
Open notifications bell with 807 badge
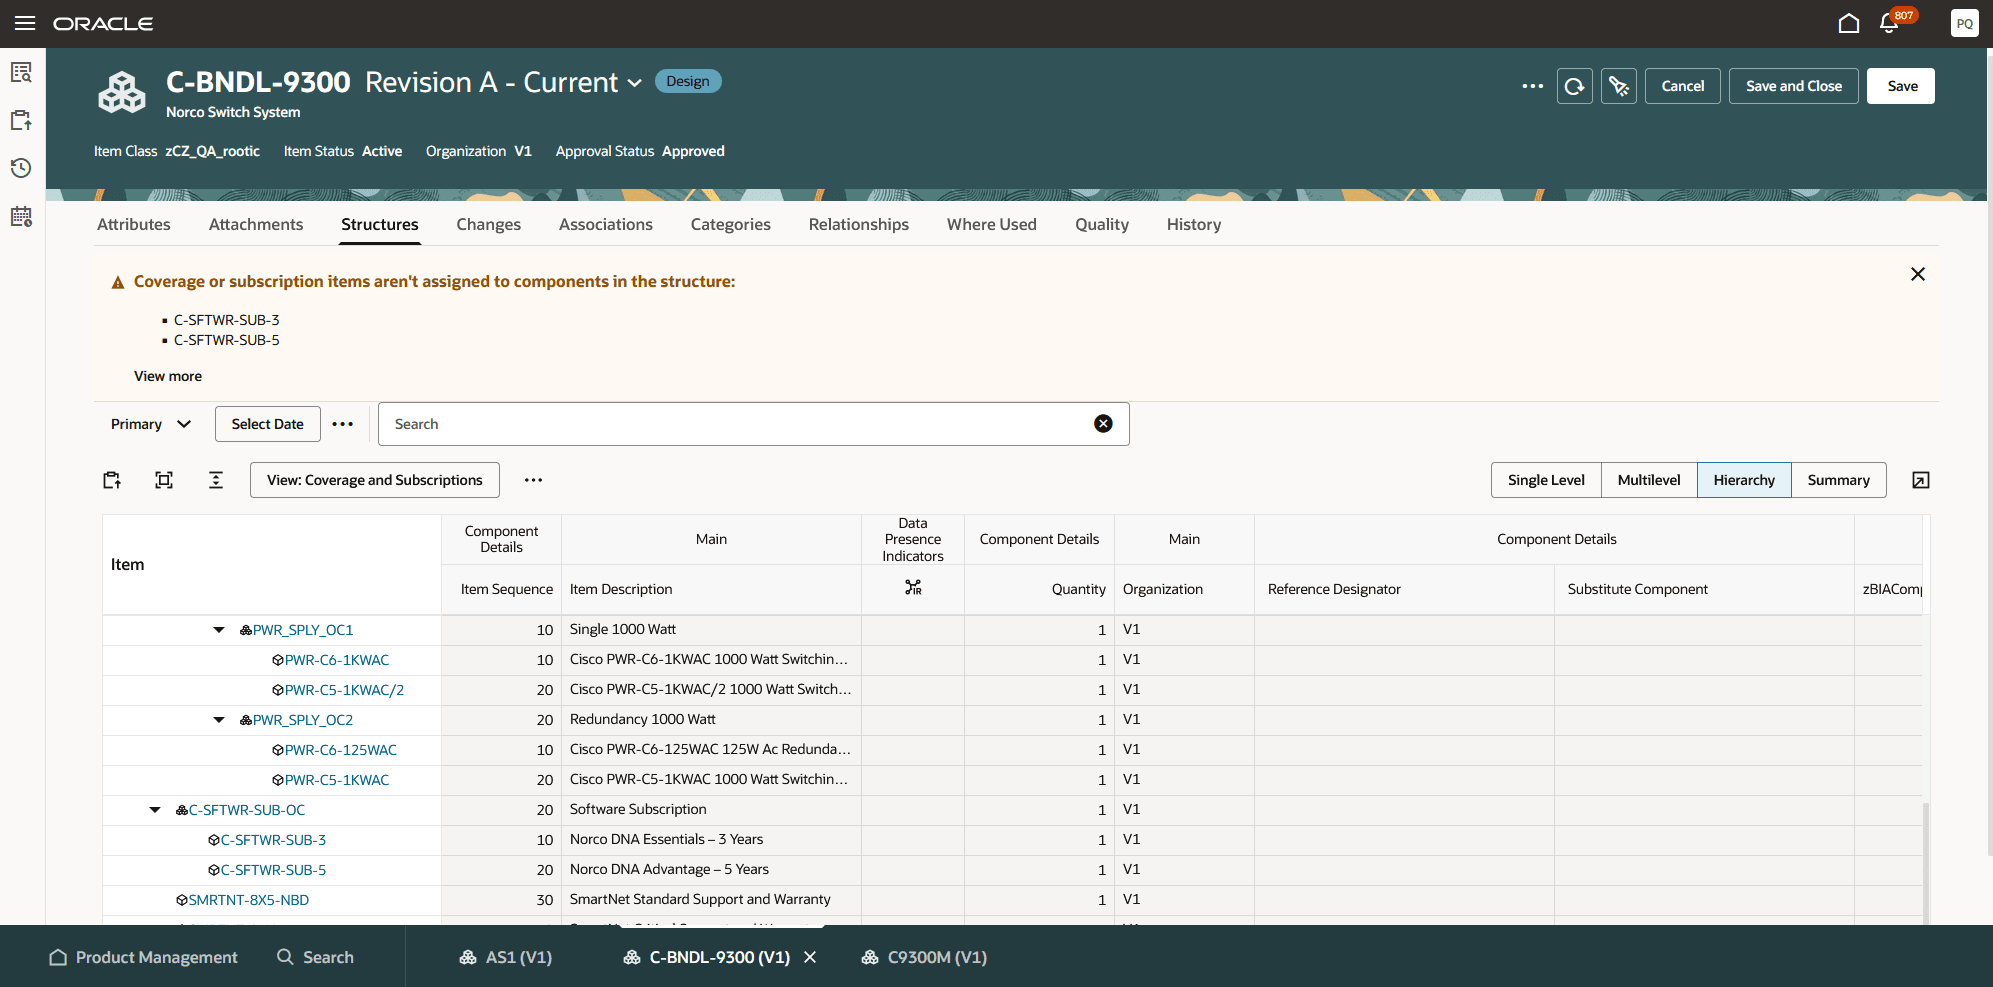point(1889,23)
